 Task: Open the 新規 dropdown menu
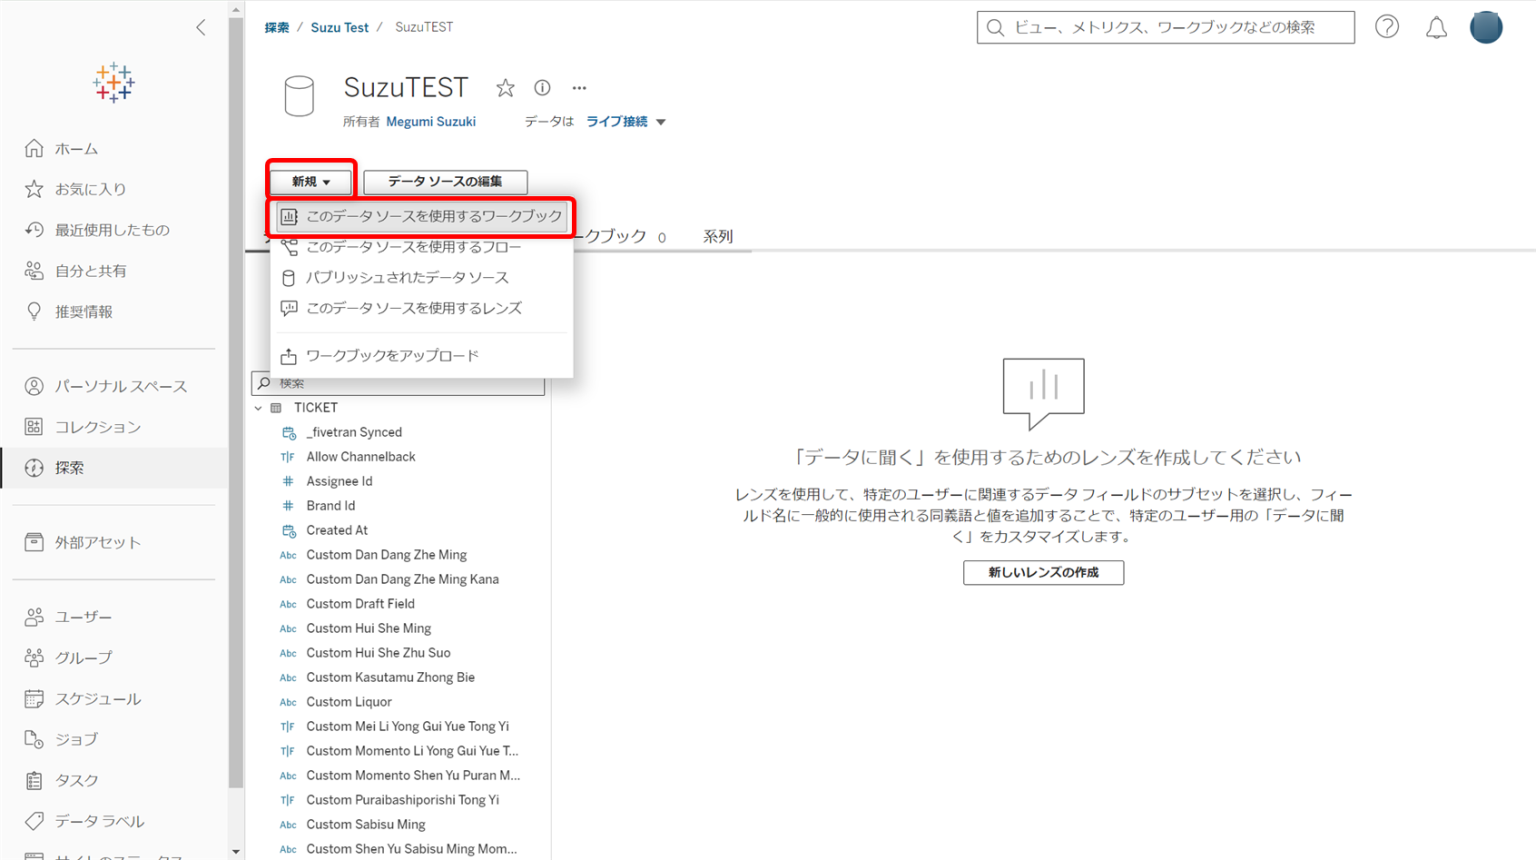pyautogui.click(x=310, y=181)
